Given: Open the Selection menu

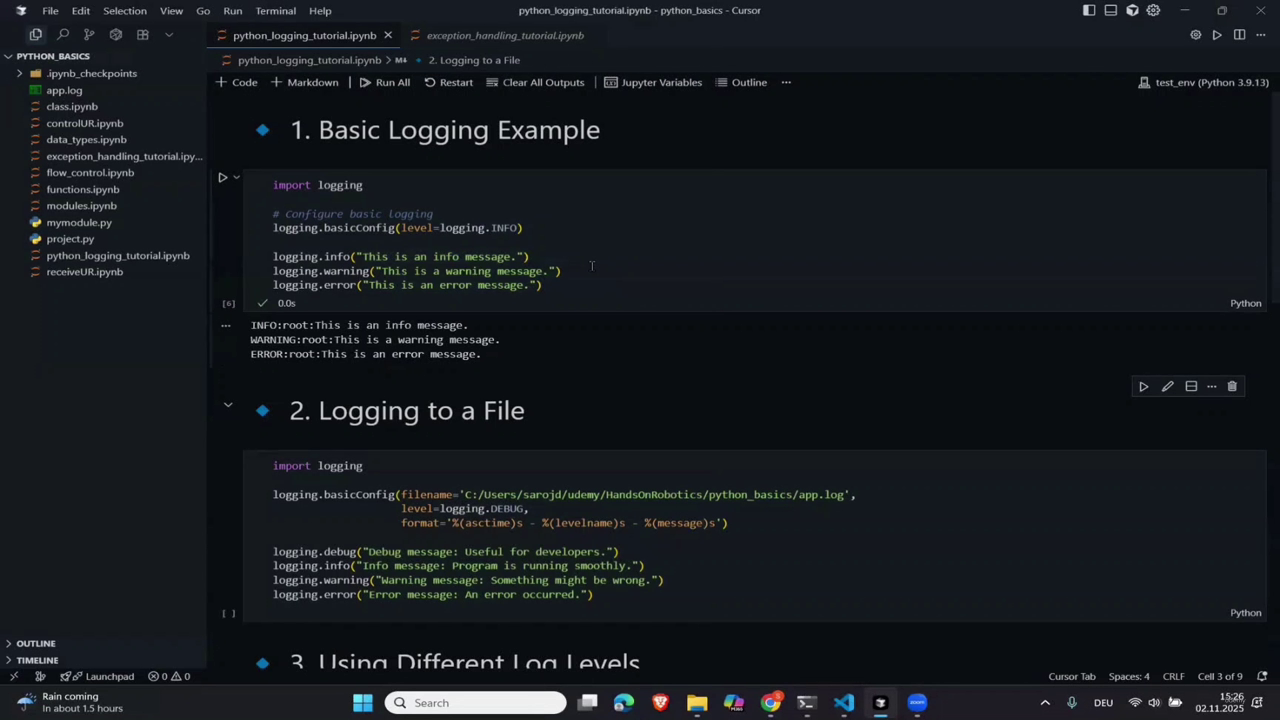Looking at the screenshot, I should [x=125, y=11].
